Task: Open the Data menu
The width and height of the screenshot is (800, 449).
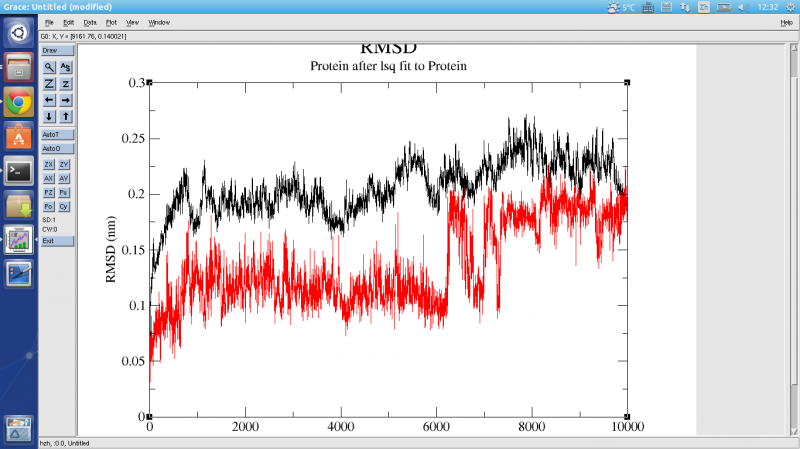Action: pyautogui.click(x=90, y=22)
